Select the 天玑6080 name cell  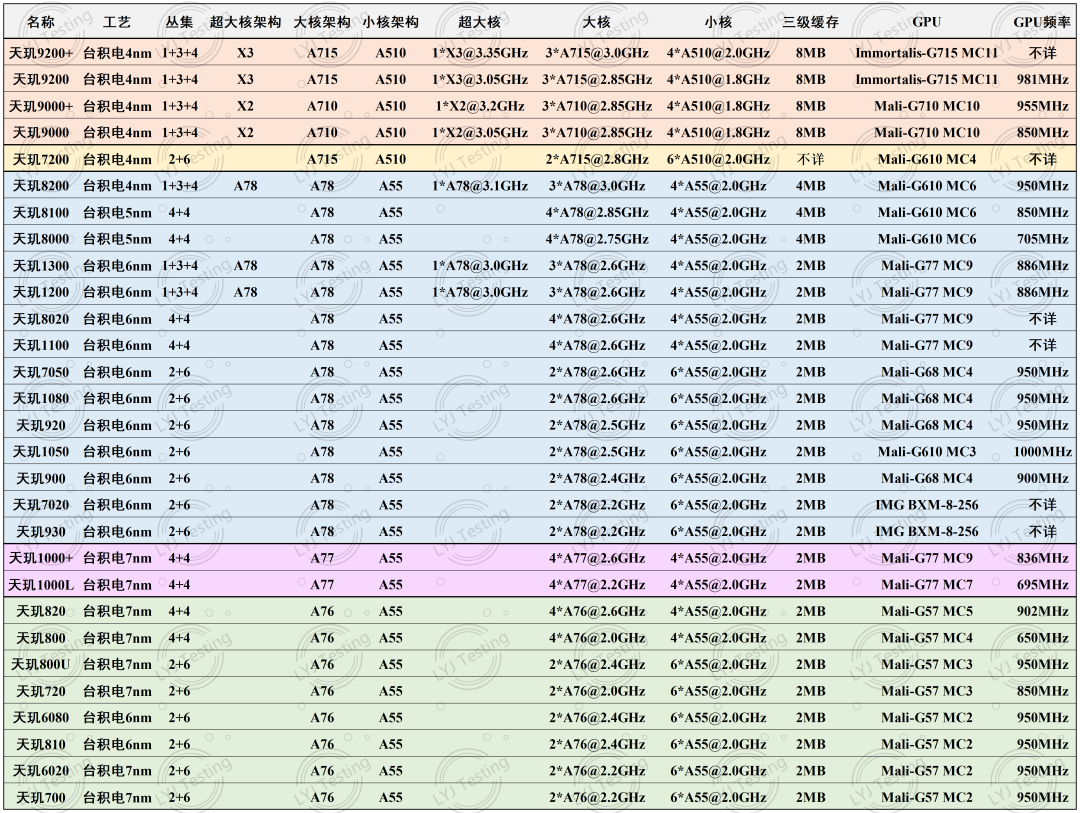(41, 717)
